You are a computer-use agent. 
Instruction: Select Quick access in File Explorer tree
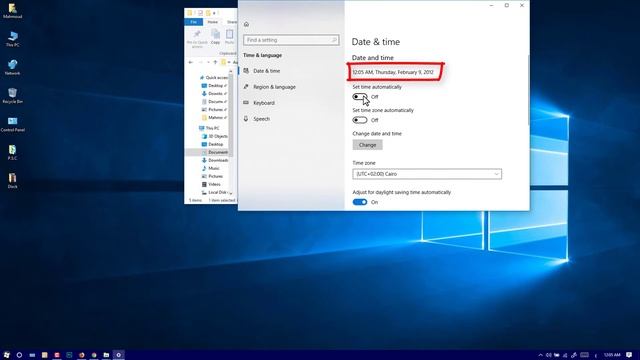213,78
